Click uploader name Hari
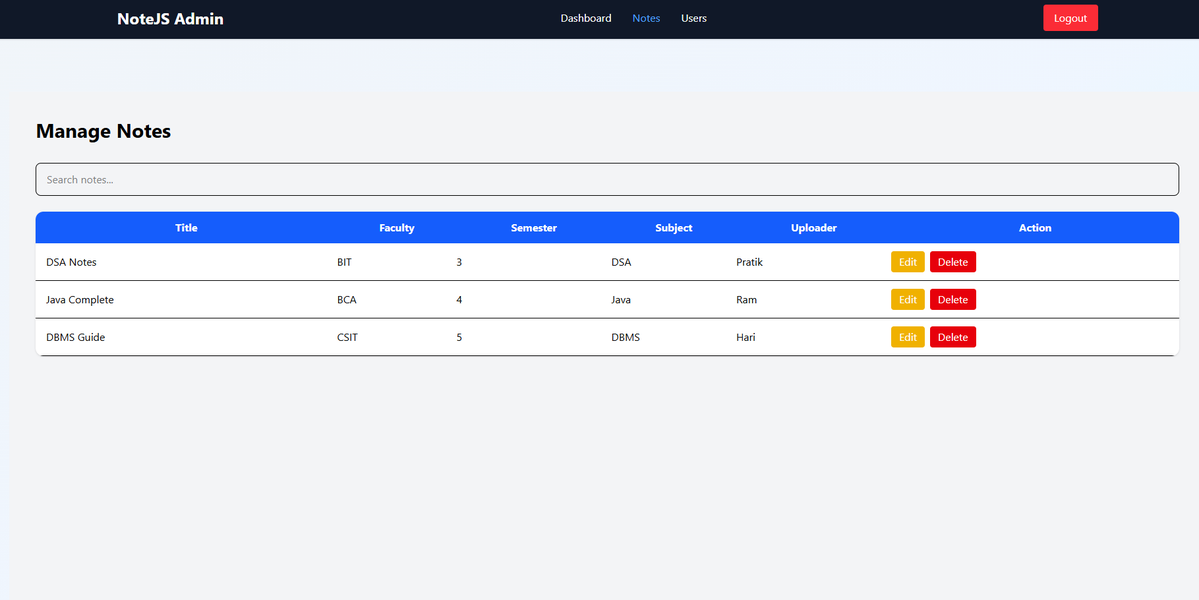 coord(746,337)
